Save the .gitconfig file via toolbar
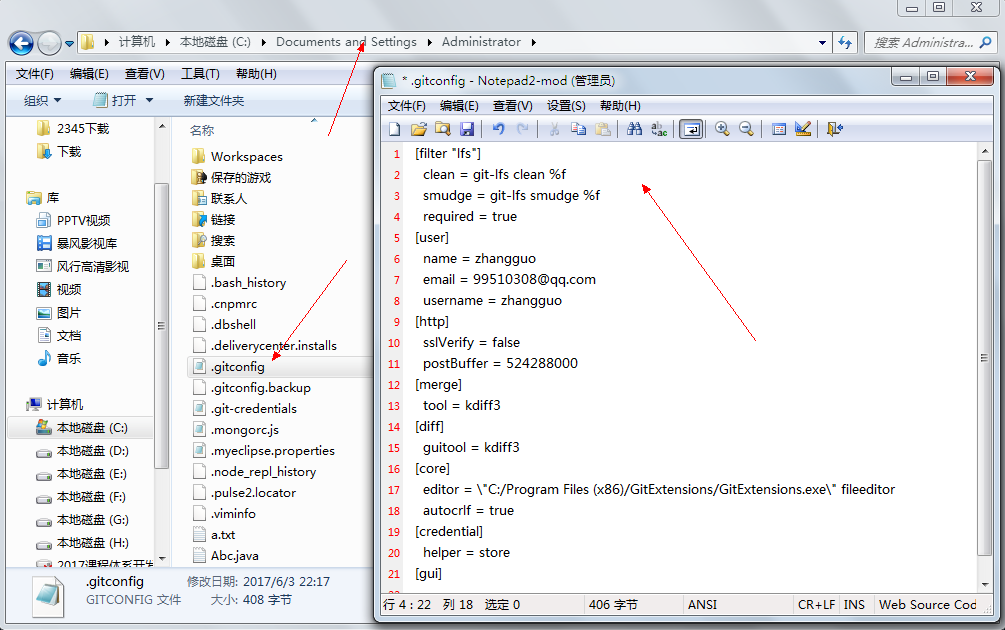 pos(466,129)
